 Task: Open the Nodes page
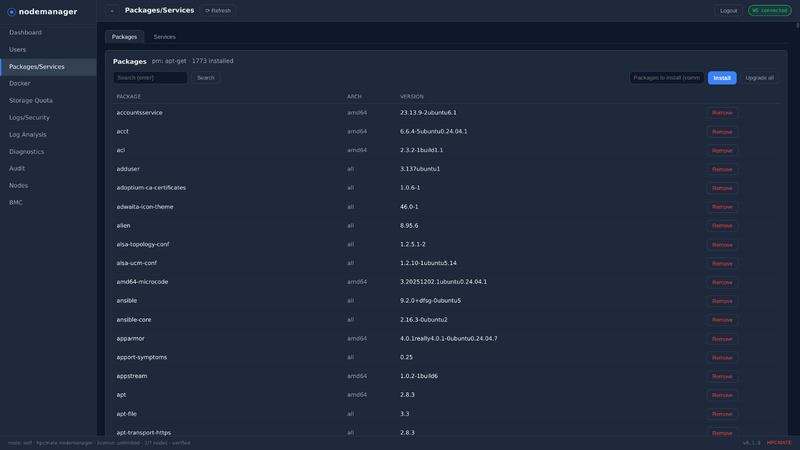(x=48, y=186)
